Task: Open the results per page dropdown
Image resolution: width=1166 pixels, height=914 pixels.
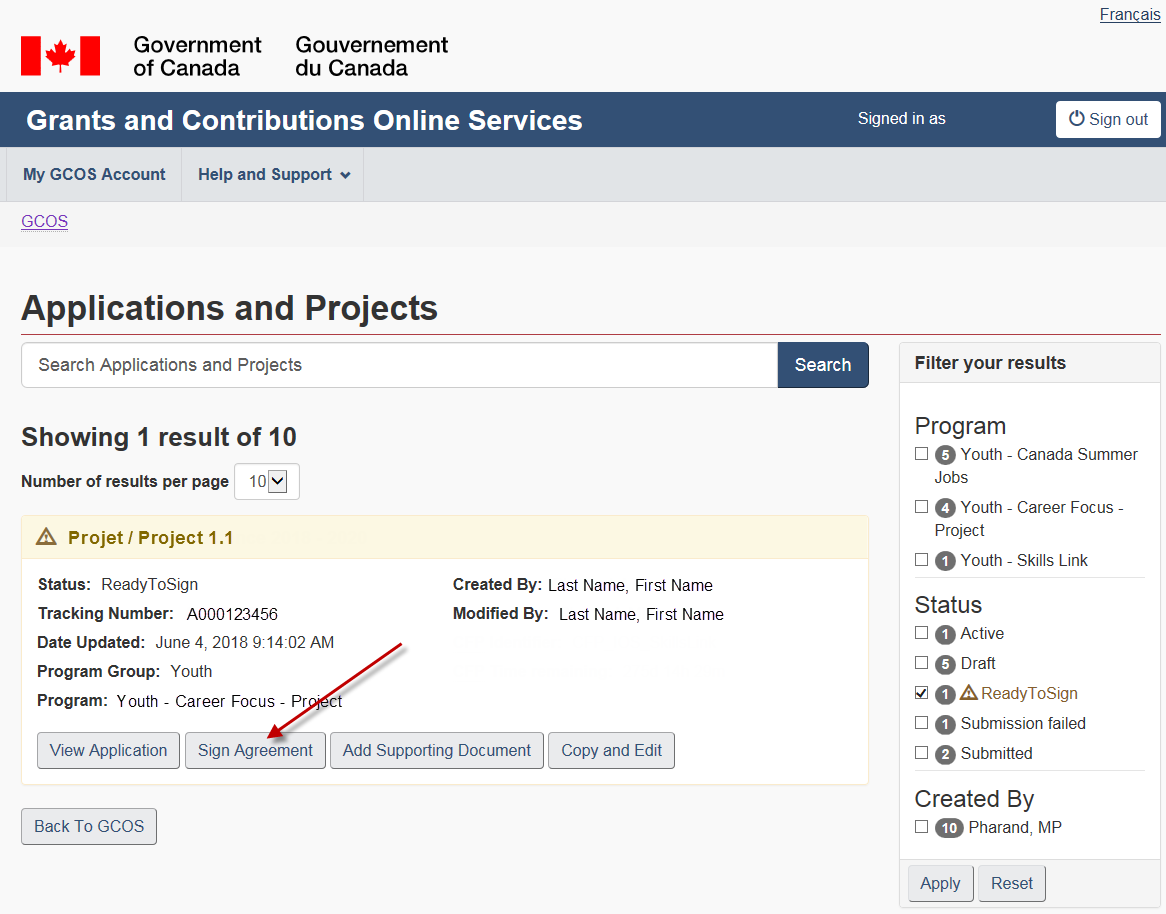Action: click(266, 481)
